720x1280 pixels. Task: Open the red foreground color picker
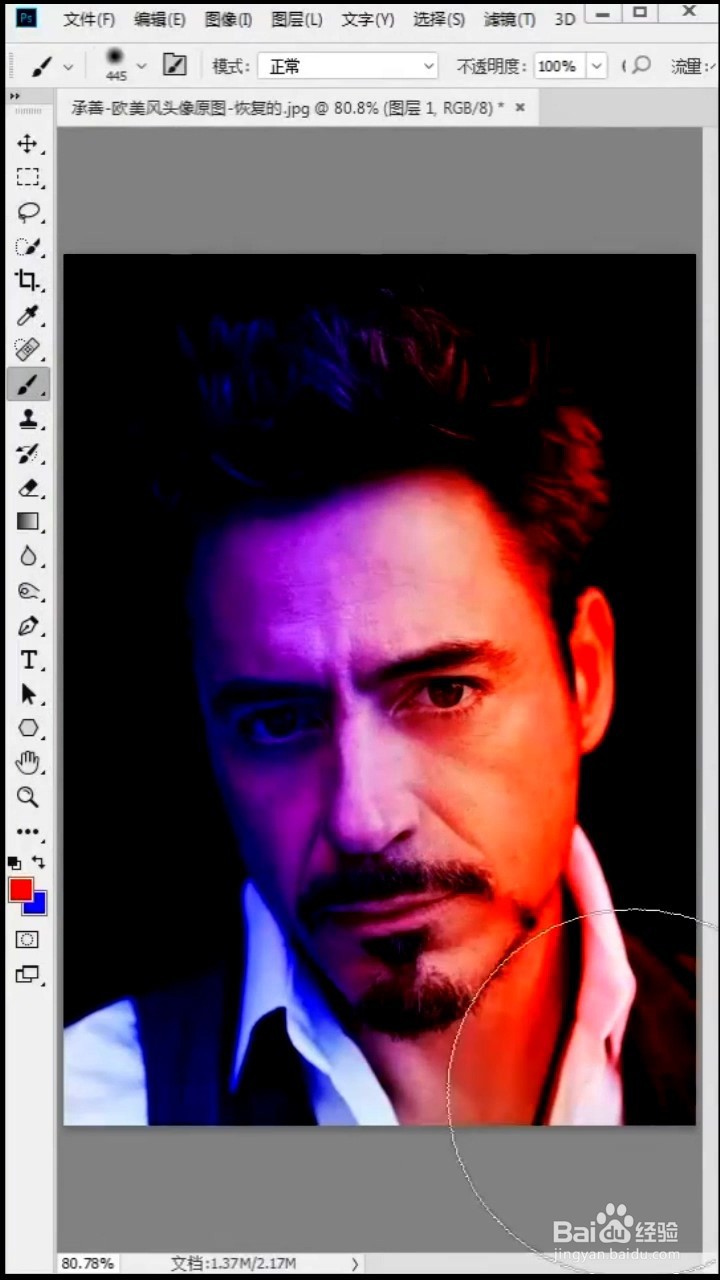pos(20,889)
